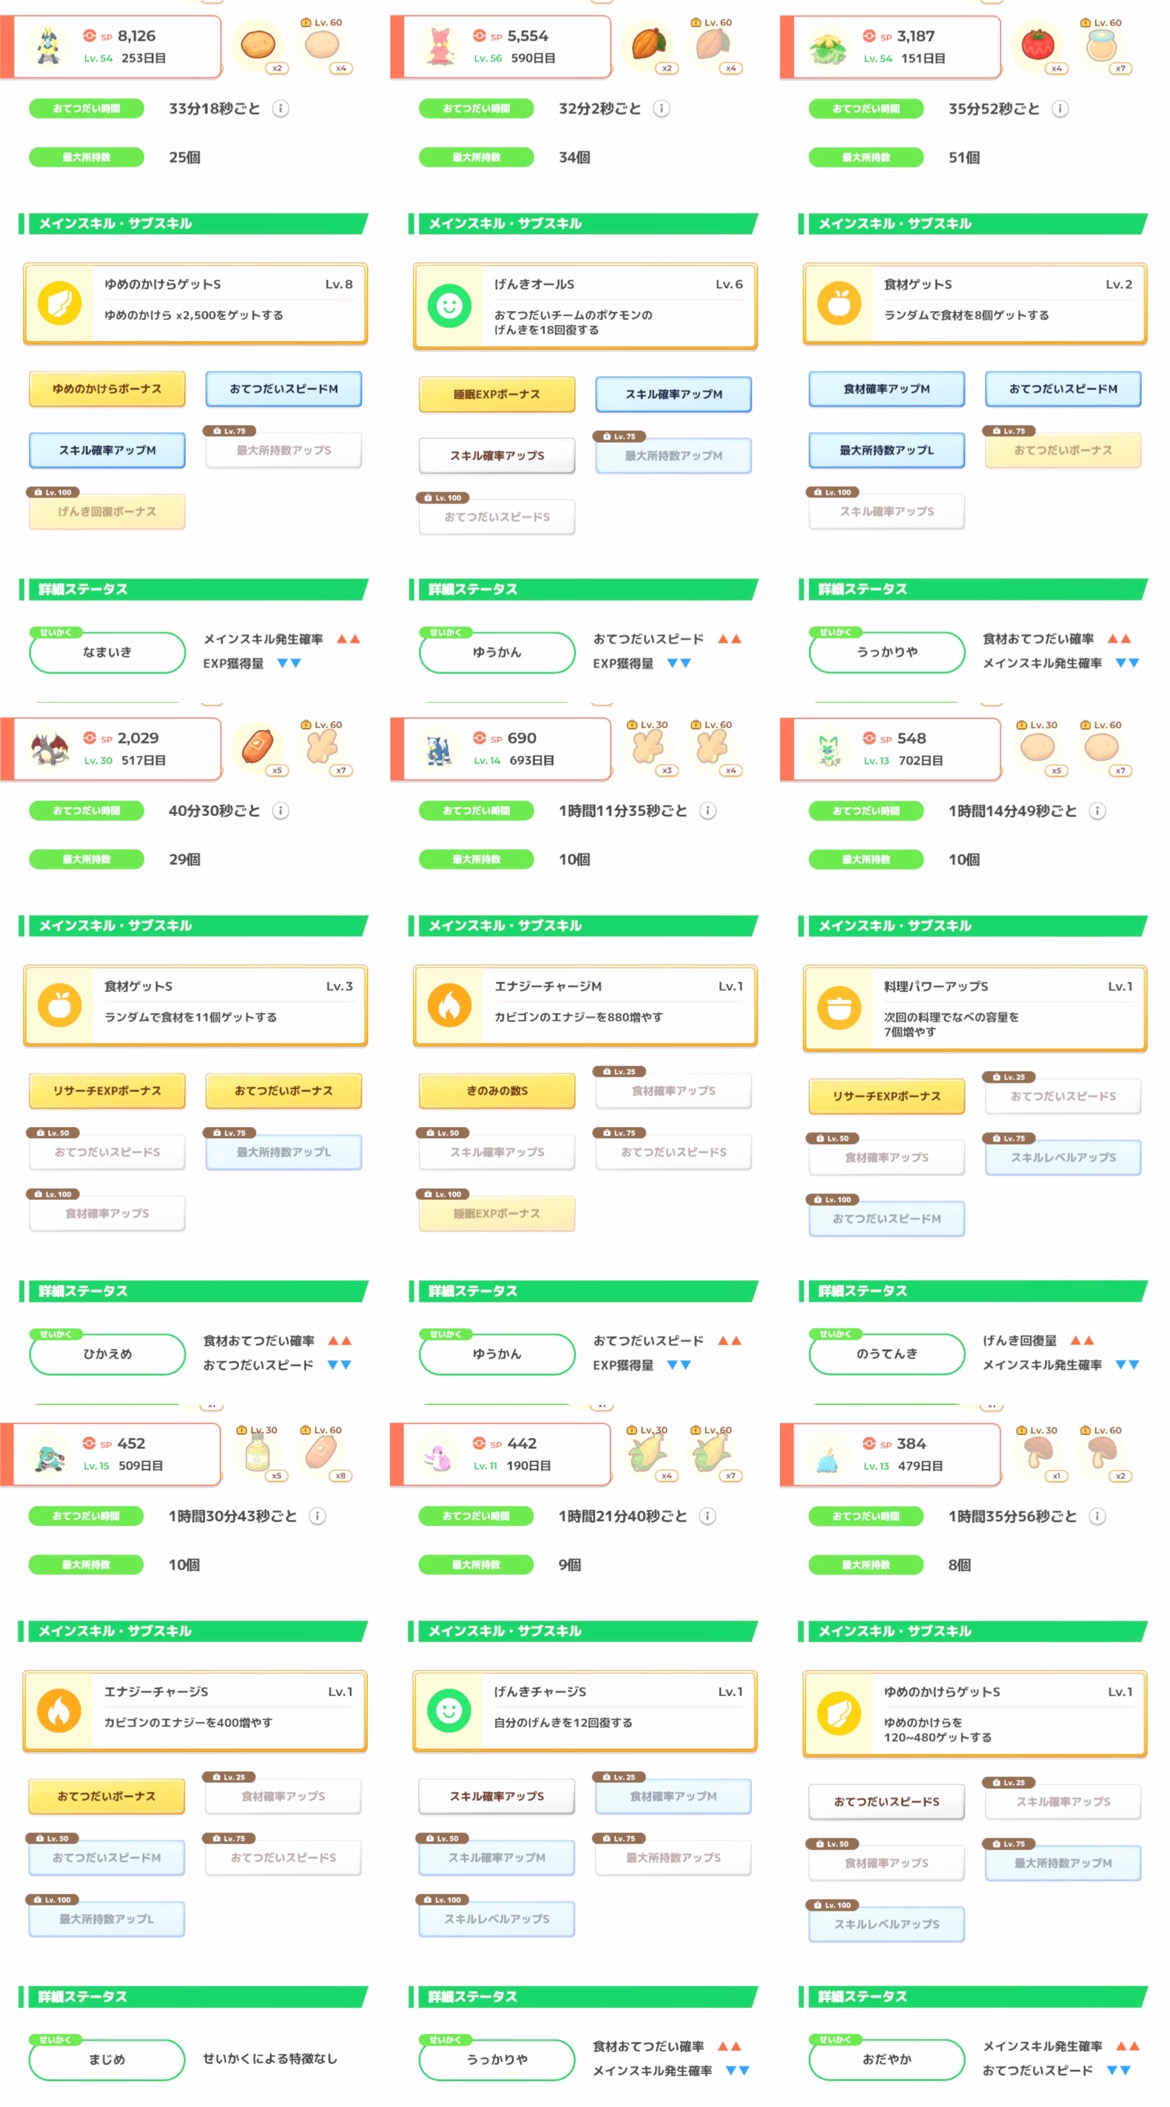This screenshot has height=2107, width=1170.
Task: Open the ゆめのかけらボーナス sub skill
Action: pos(107,389)
